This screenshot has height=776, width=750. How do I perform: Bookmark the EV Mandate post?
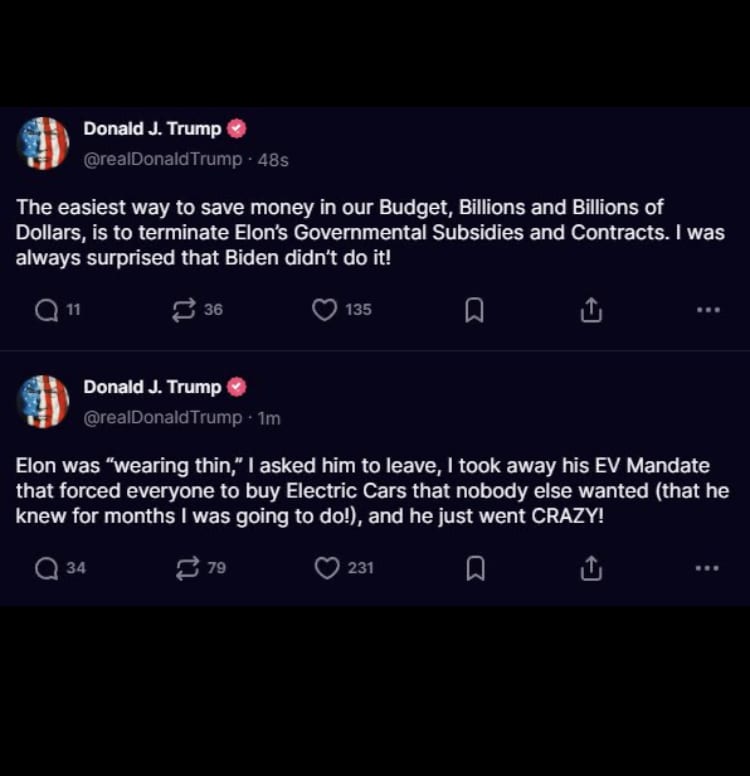(475, 569)
